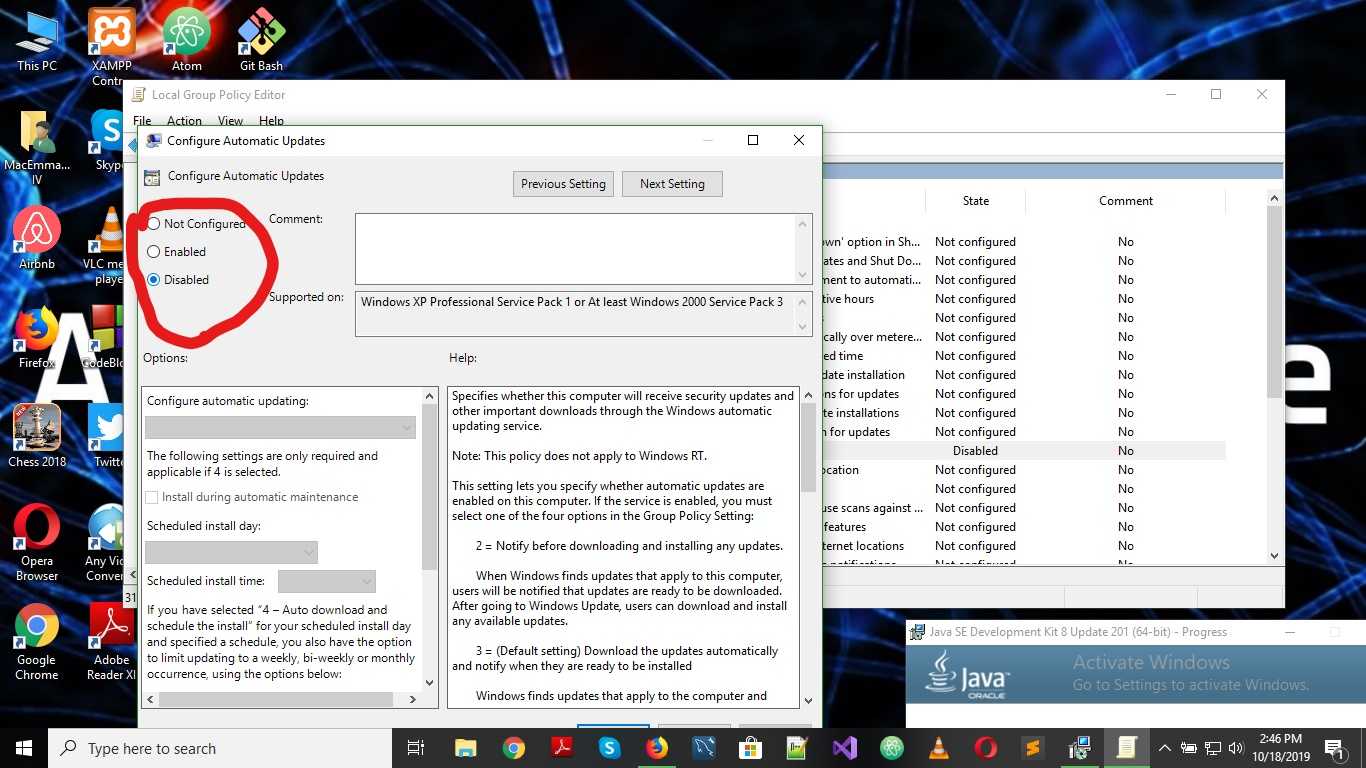Open Sublime Text from the taskbar

click(x=1033, y=748)
